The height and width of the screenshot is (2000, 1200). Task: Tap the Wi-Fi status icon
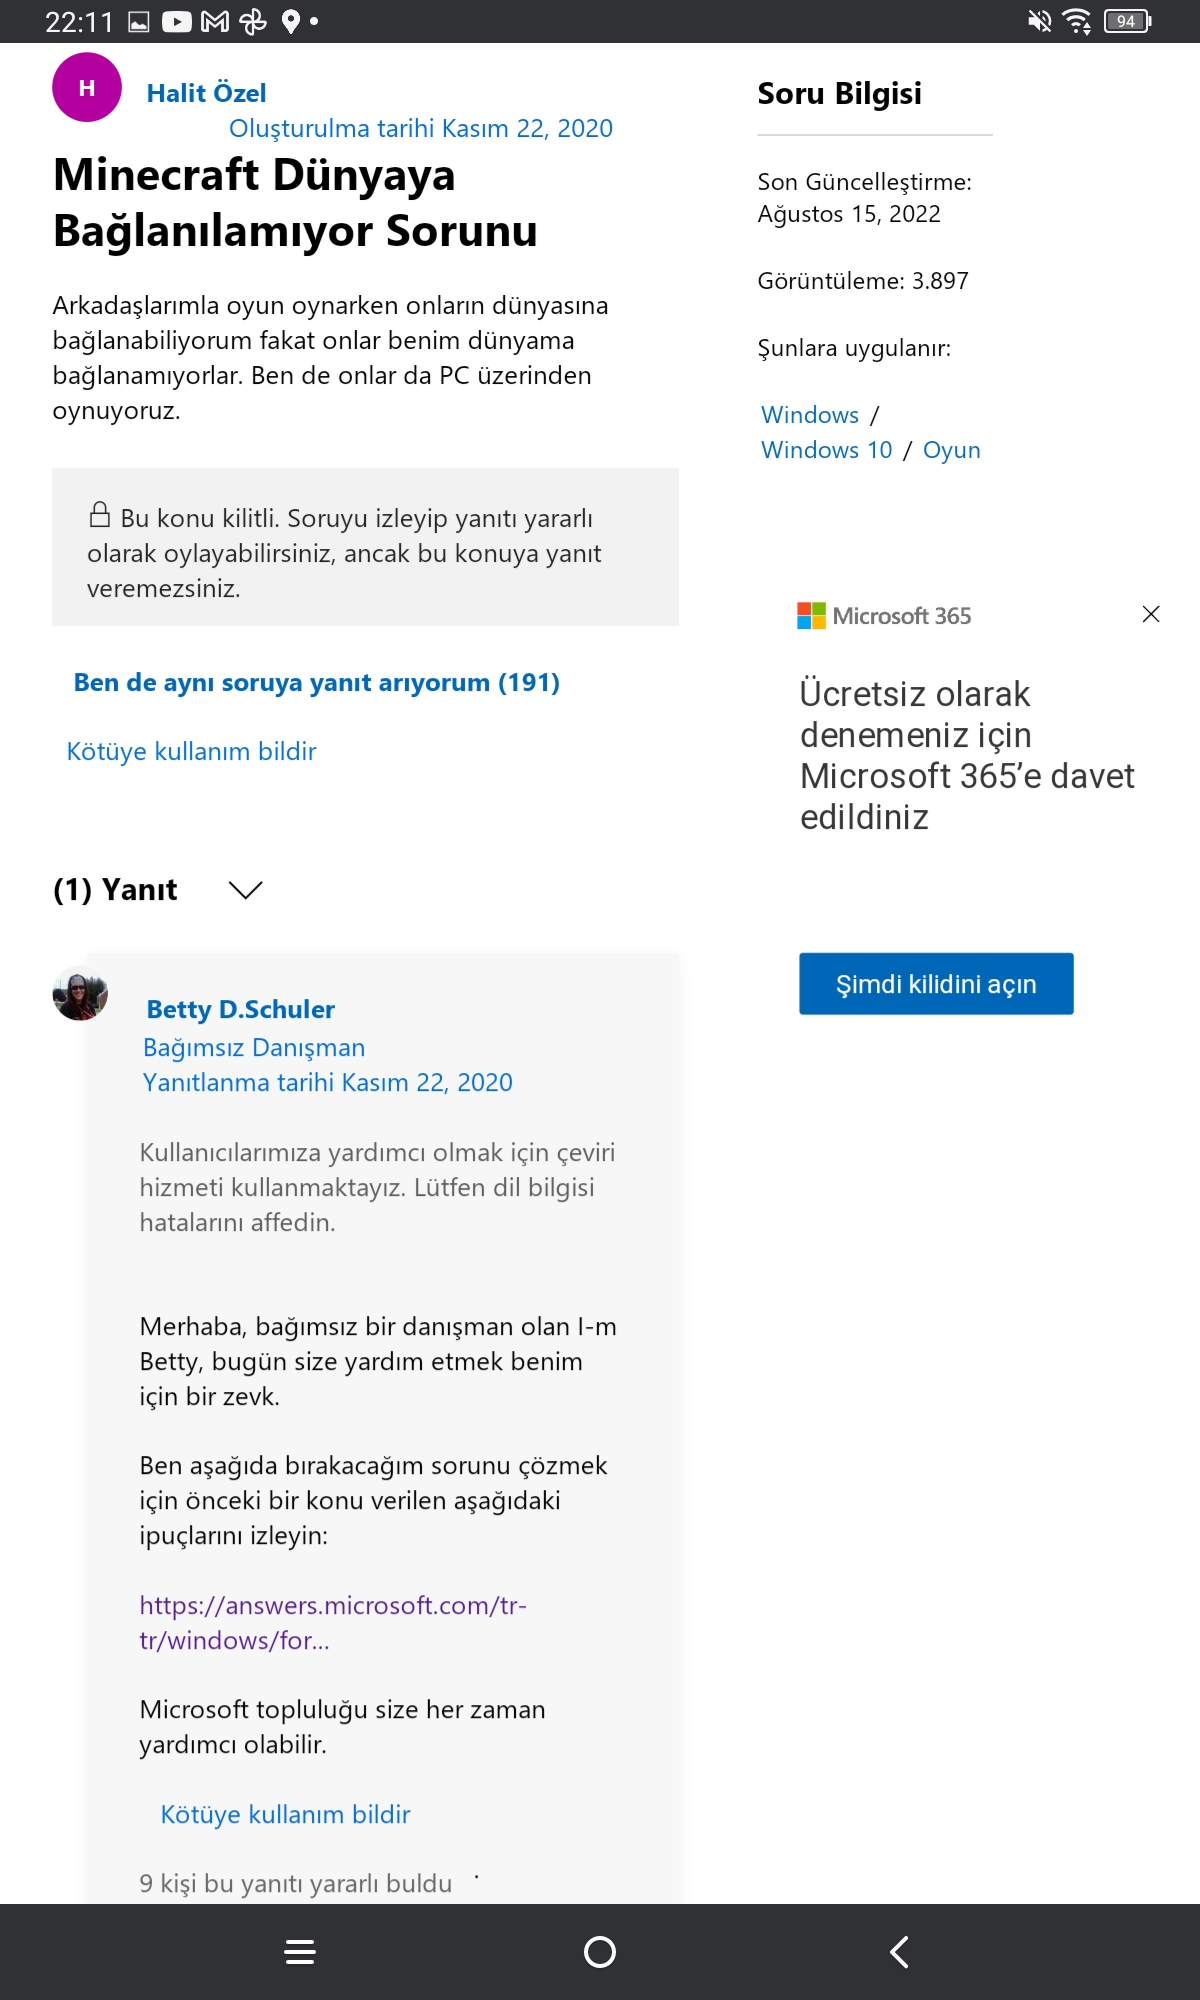pos(1077,21)
